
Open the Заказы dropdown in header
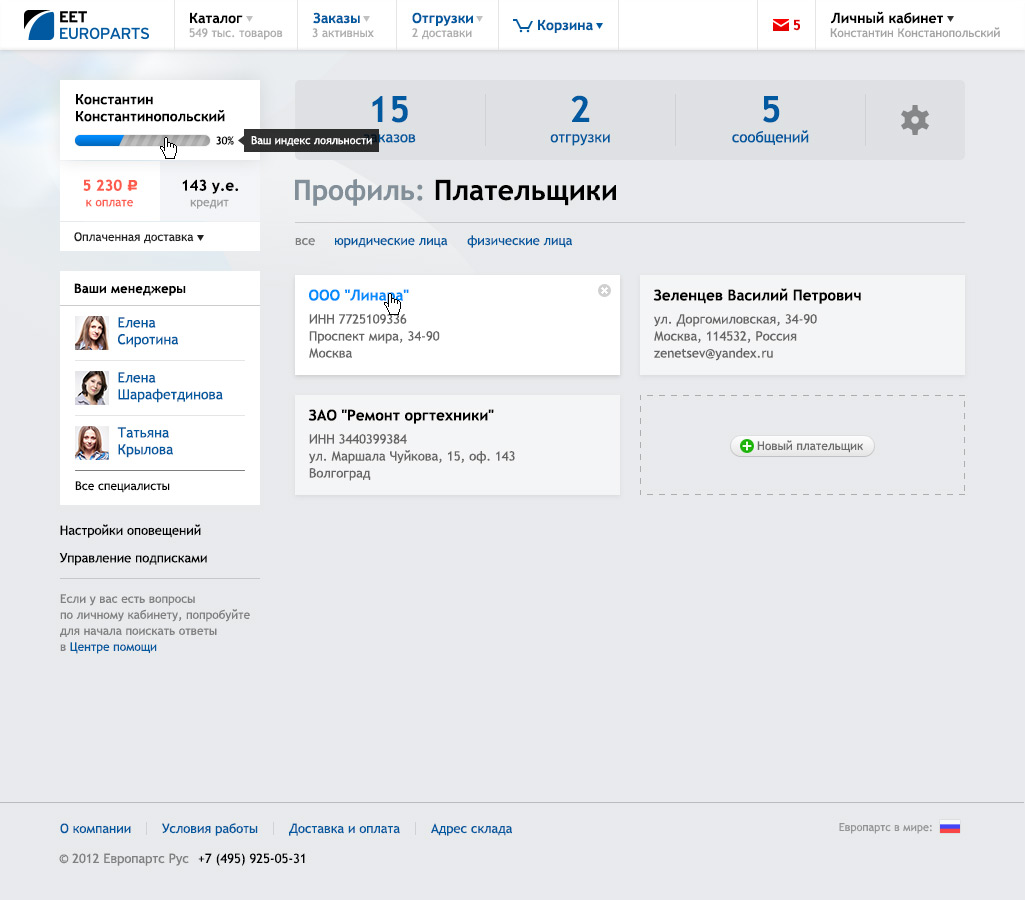coord(341,18)
